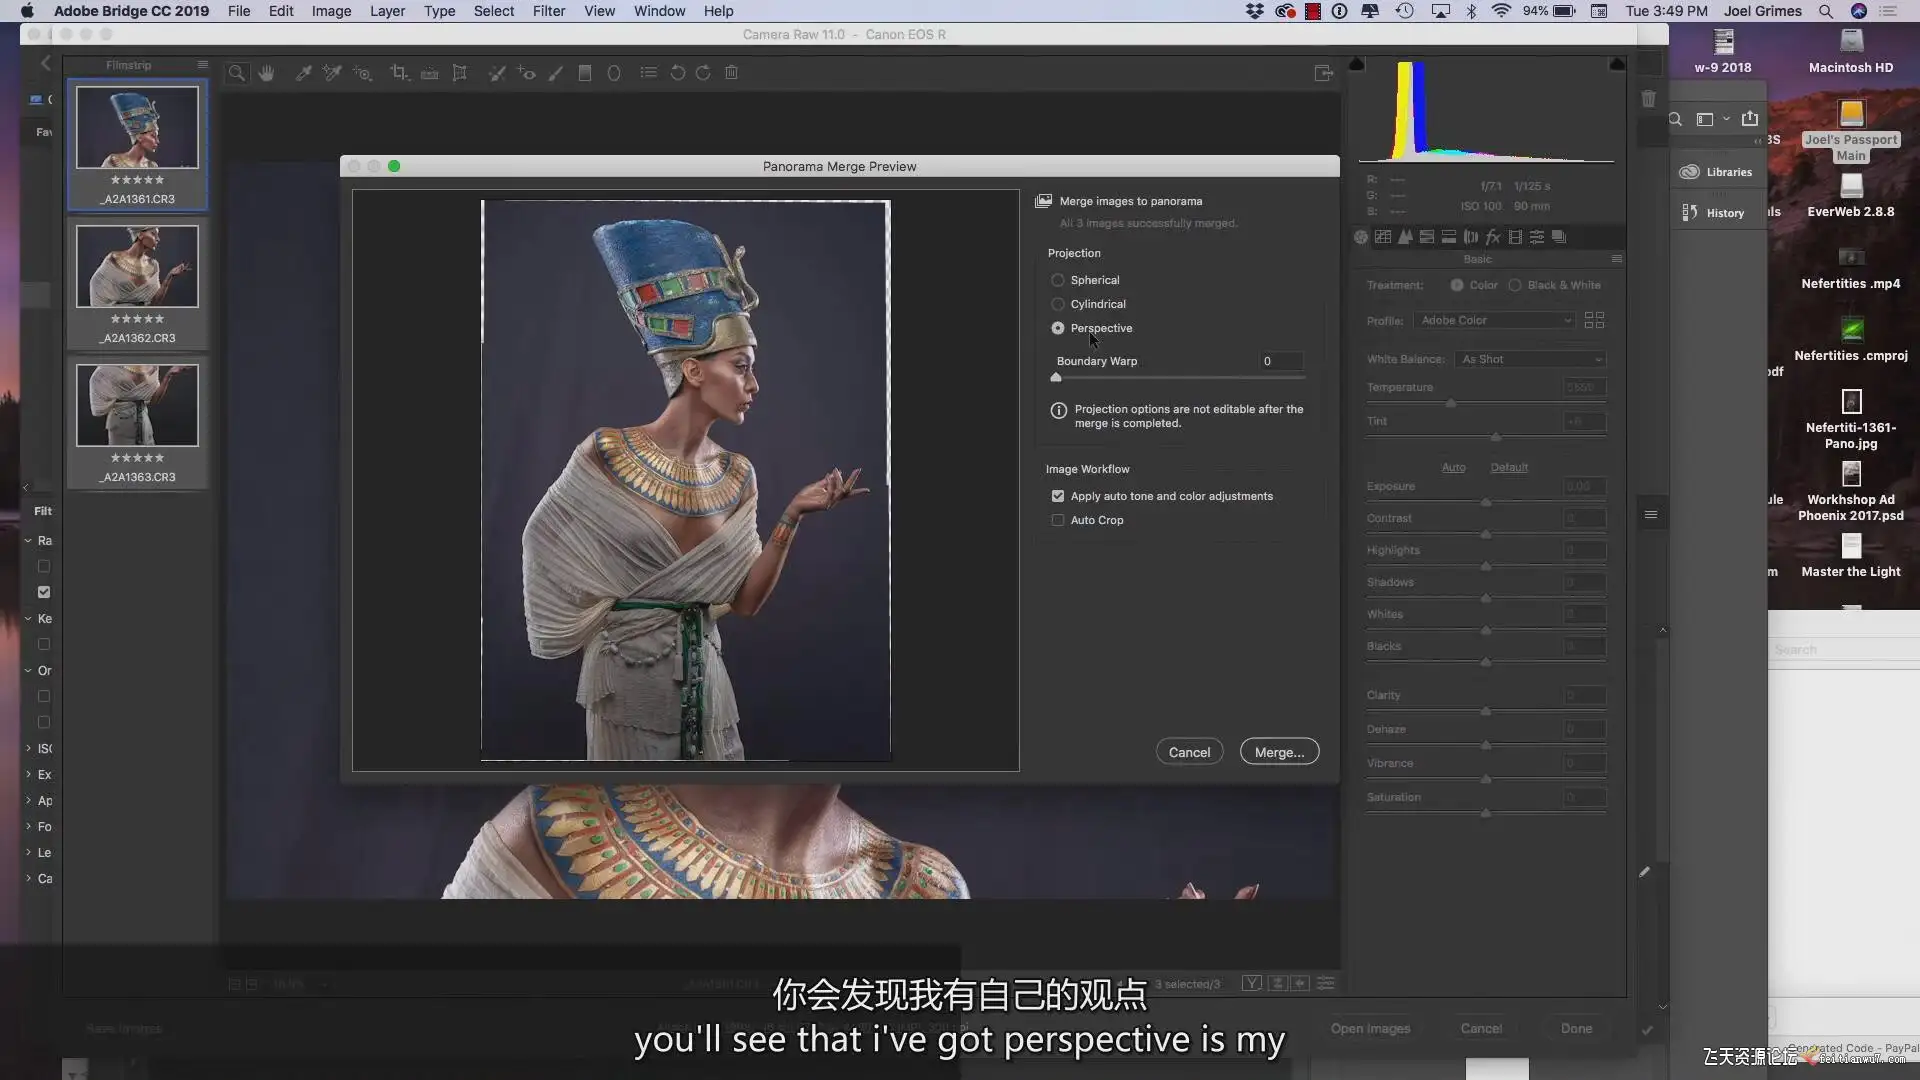The width and height of the screenshot is (1920, 1080).
Task: Expand the Ra filter section
Action: pyautogui.click(x=28, y=541)
